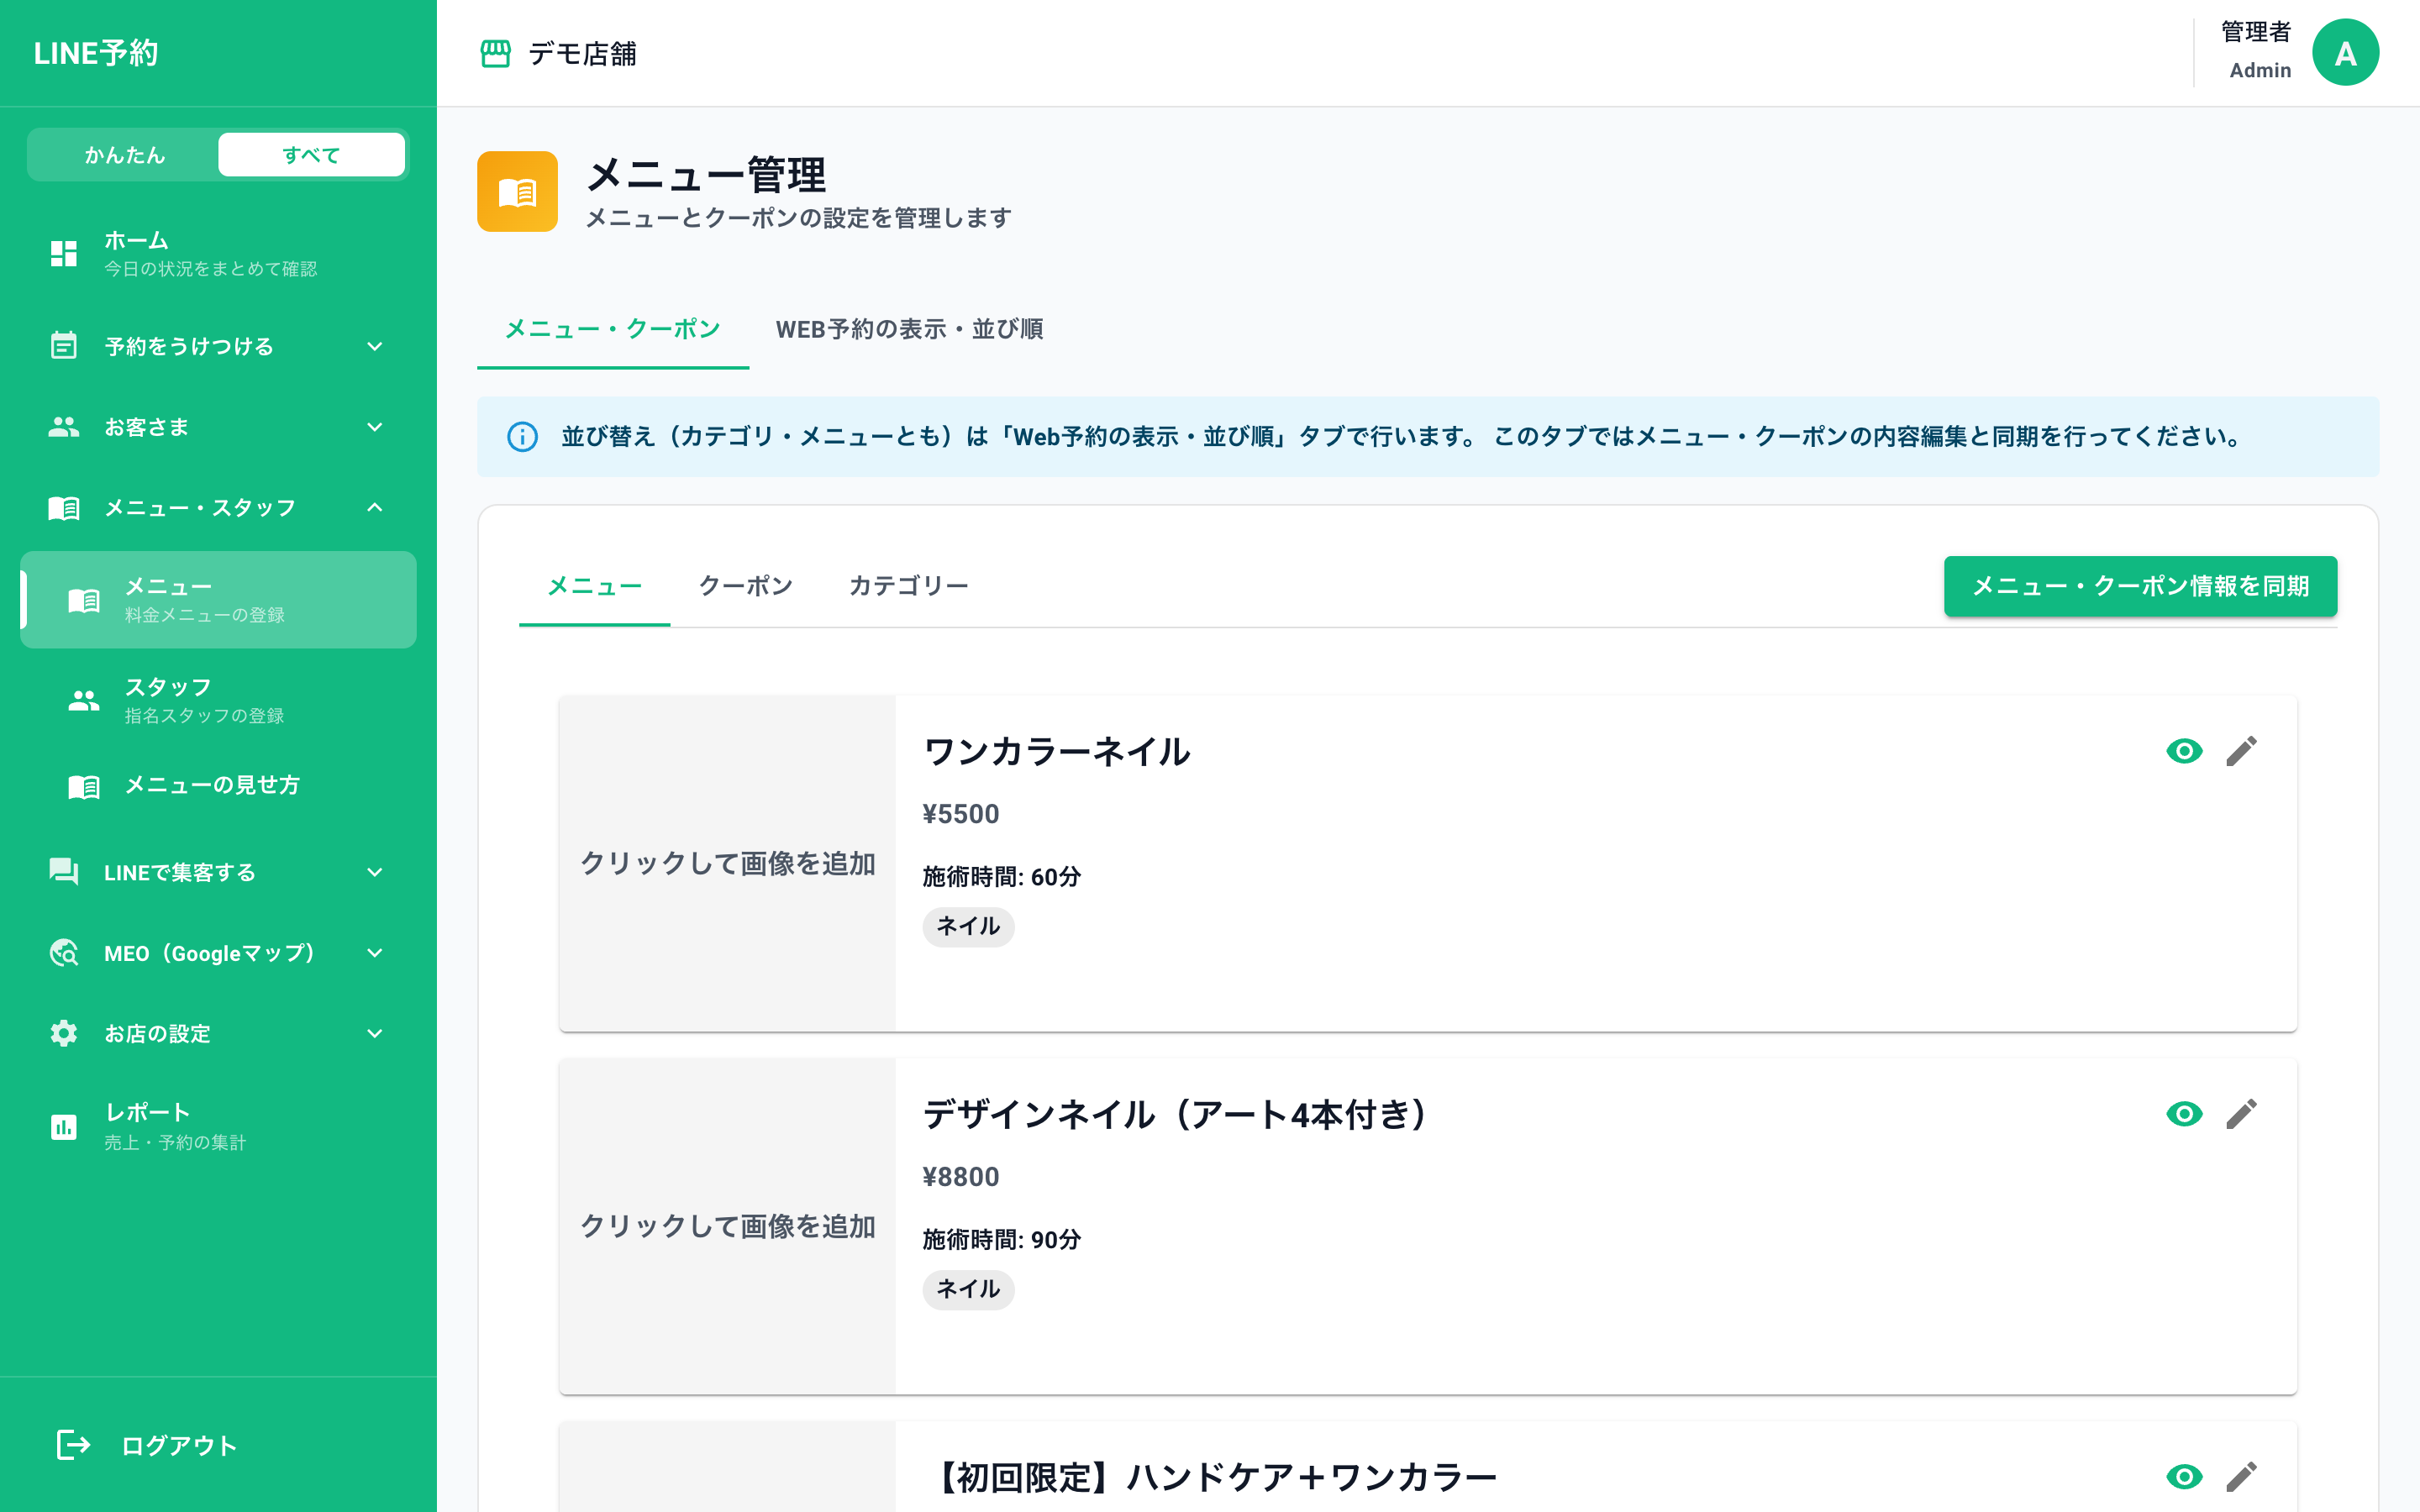
Task: Click the gear icon for お店の設定
Action: (64, 1033)
